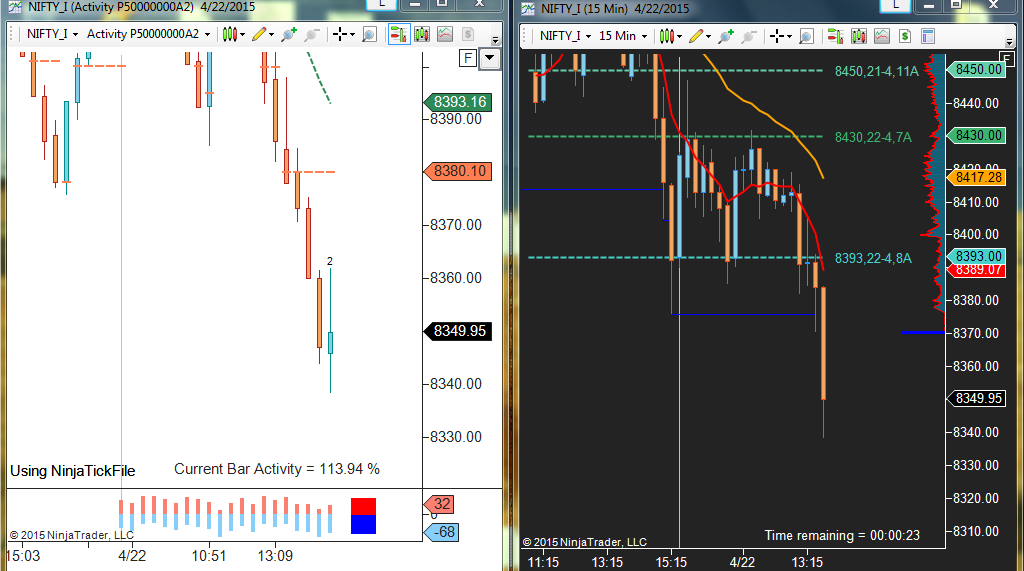Expand chart style arrow in Activity window

tap(242, 35)
